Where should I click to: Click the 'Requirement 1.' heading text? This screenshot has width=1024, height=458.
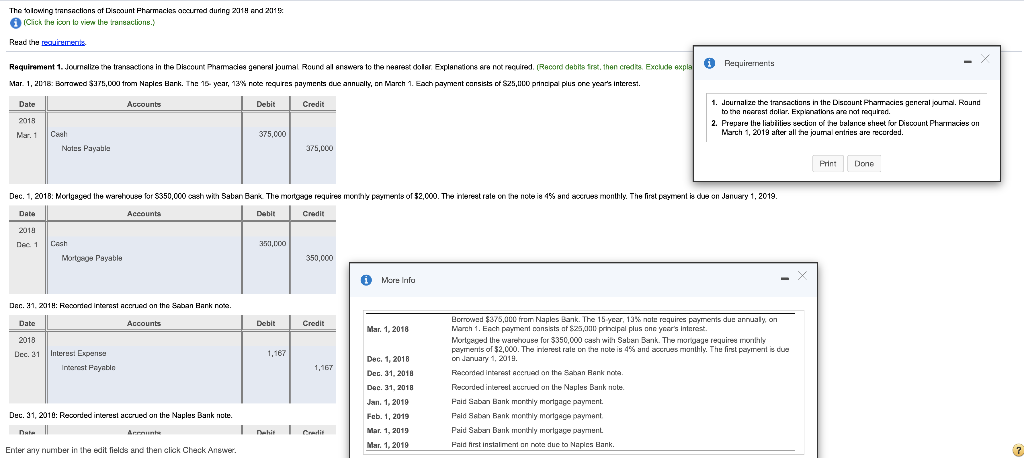coord(35,65)
